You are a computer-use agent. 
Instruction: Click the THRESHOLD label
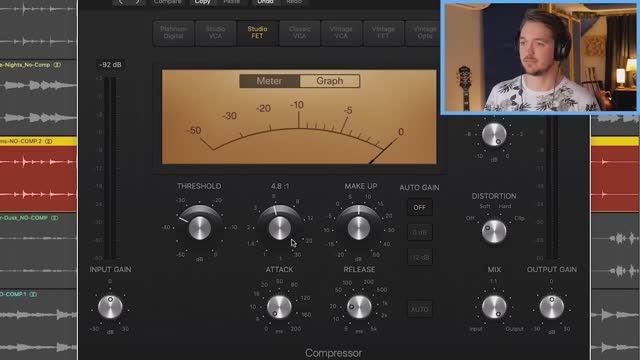[x=199, y=186]
